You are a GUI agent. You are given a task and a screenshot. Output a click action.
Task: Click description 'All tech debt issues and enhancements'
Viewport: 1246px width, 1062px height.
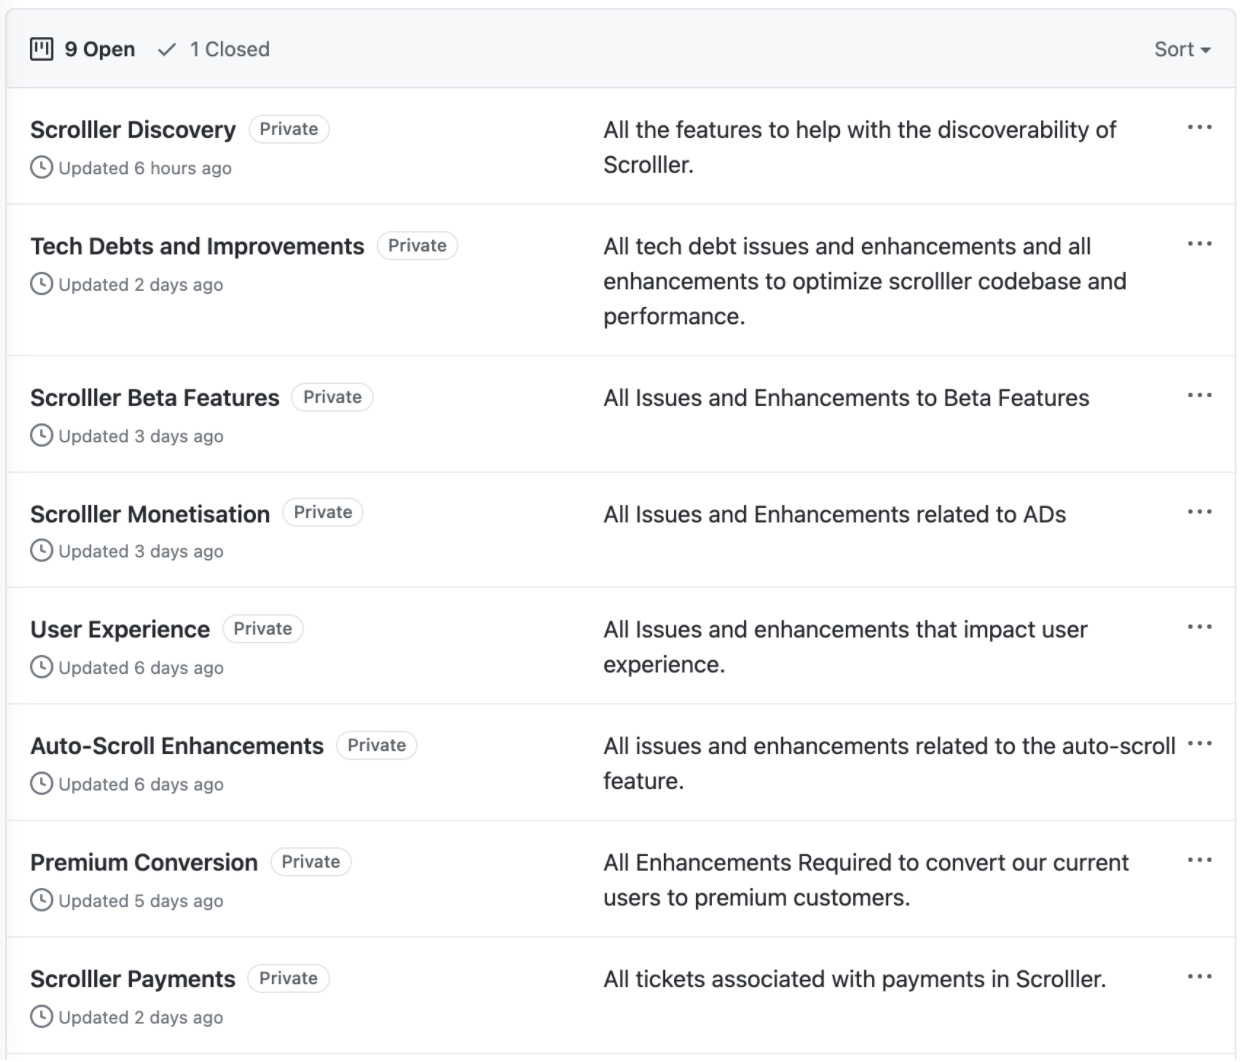[865, 281]
